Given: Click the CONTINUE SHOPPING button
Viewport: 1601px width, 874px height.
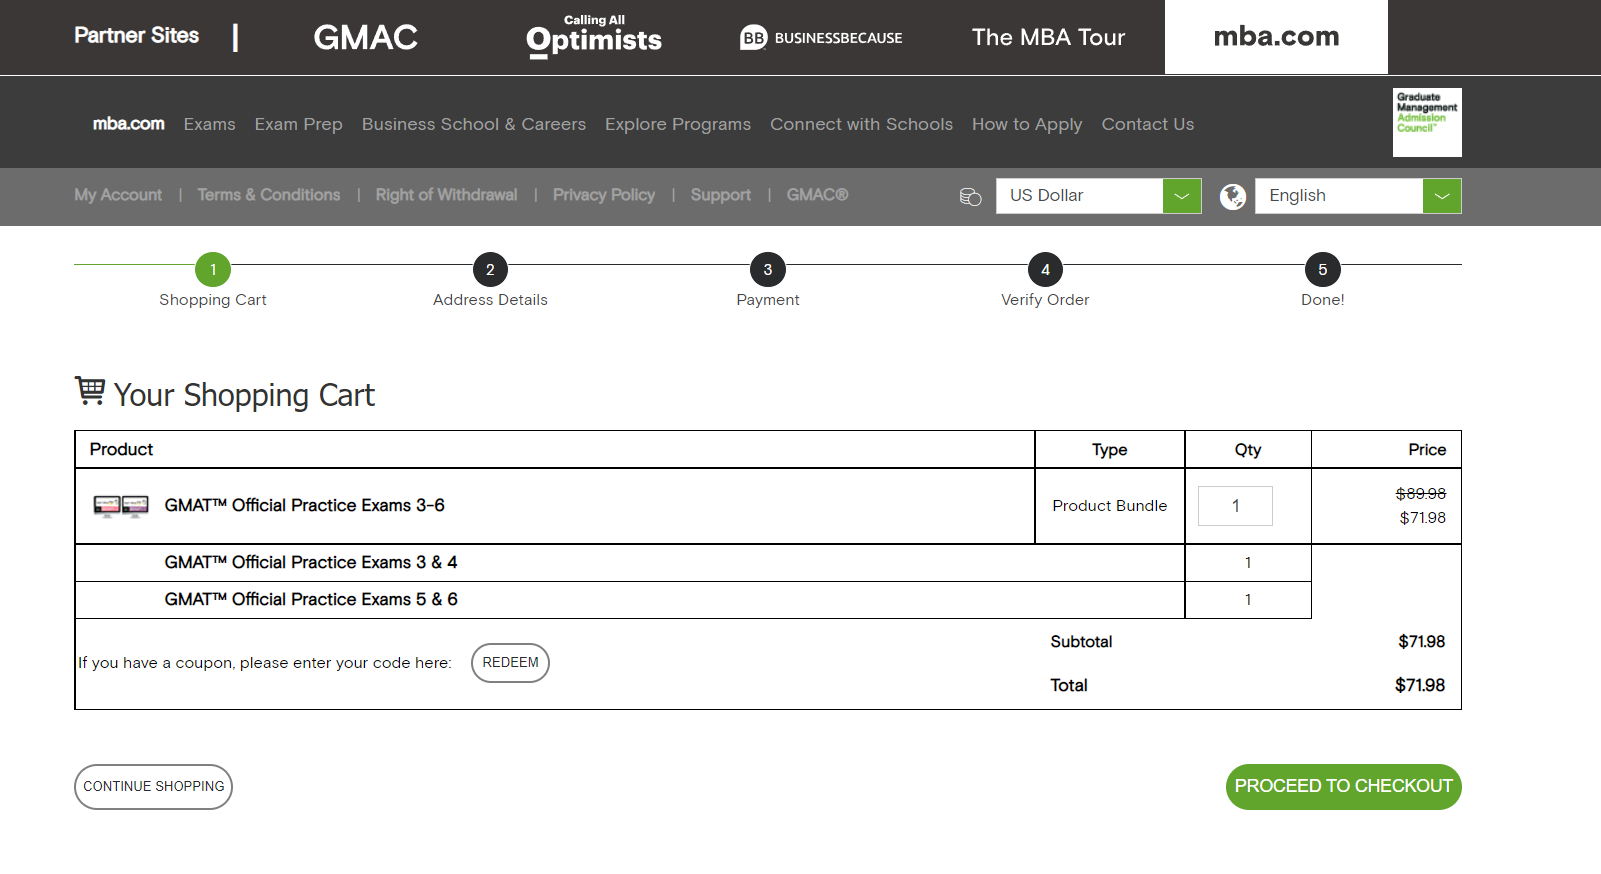Looking at the screenshot, I should tap(153, 787).
